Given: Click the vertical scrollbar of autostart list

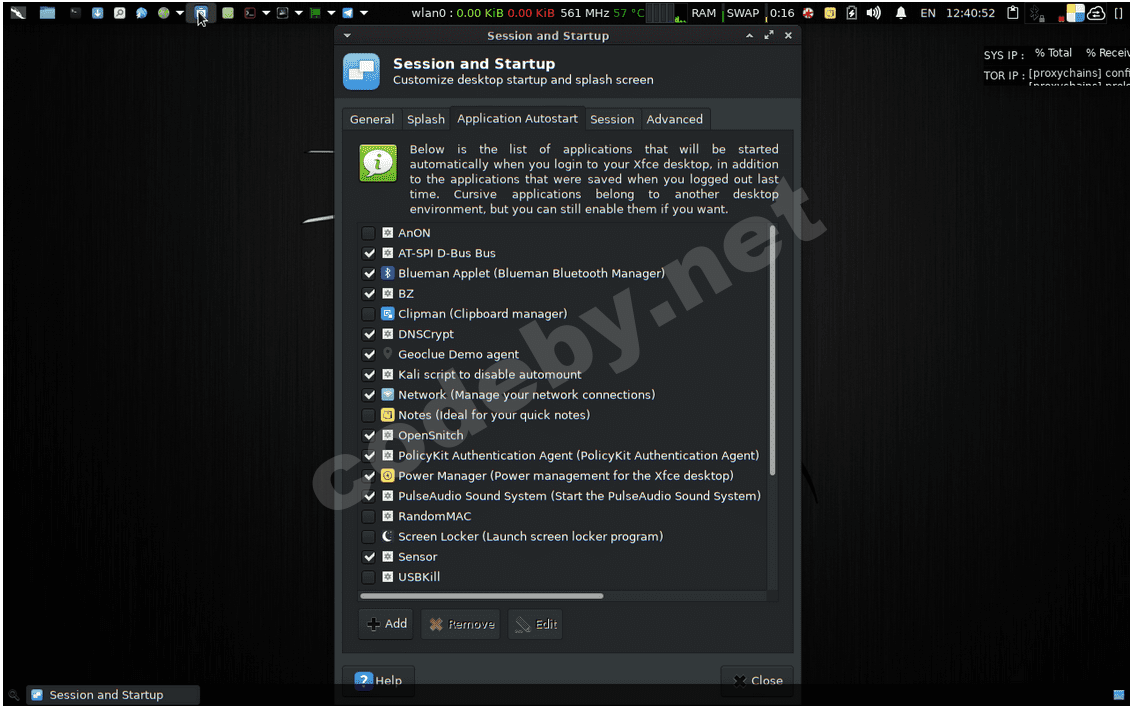Looking at the screenshot, I should pyautogui.click(x=772, y=350).
